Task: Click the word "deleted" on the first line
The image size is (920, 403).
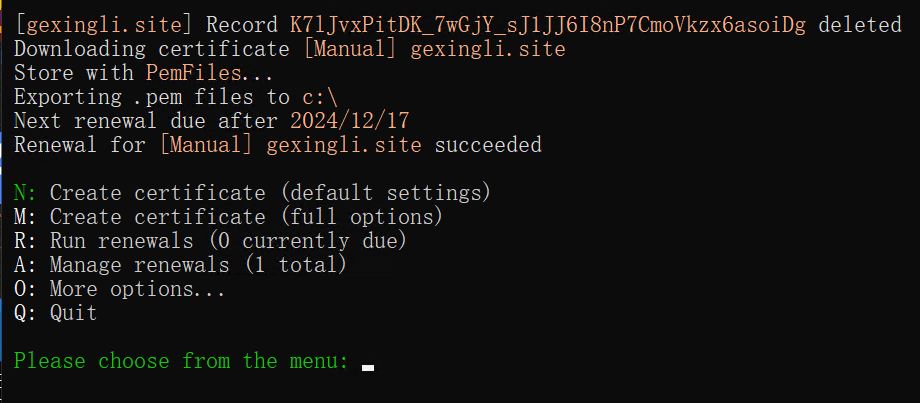Action: click(x=860, y=25)
